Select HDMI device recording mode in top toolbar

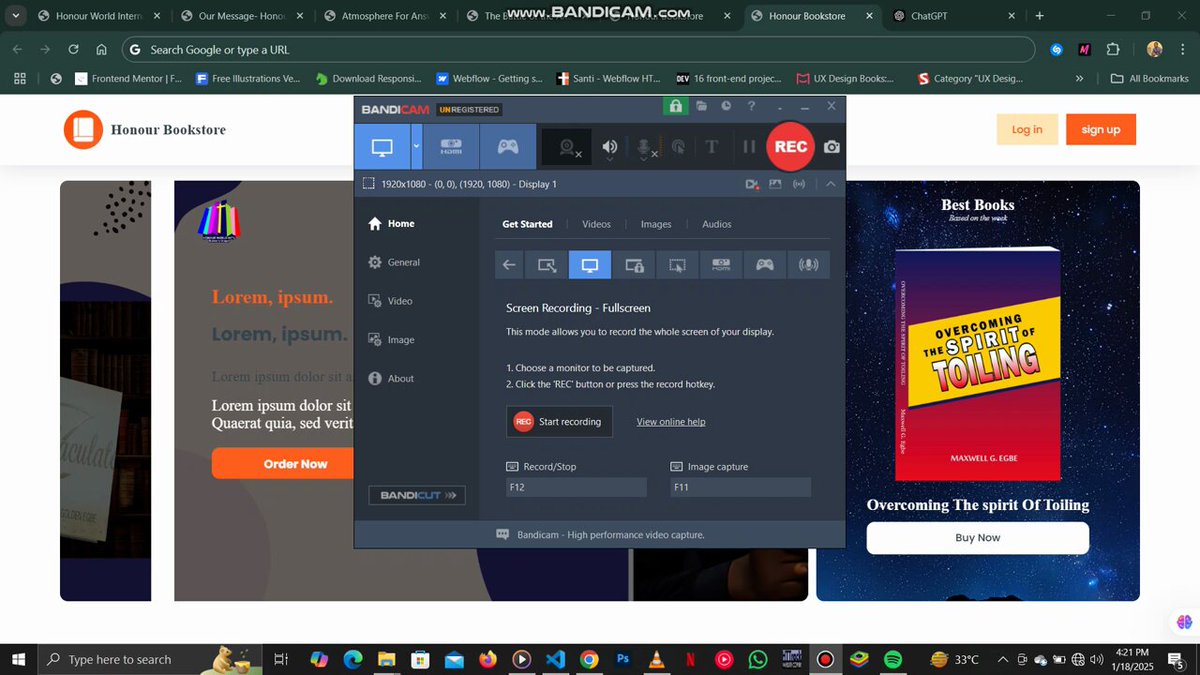point(452,147)
